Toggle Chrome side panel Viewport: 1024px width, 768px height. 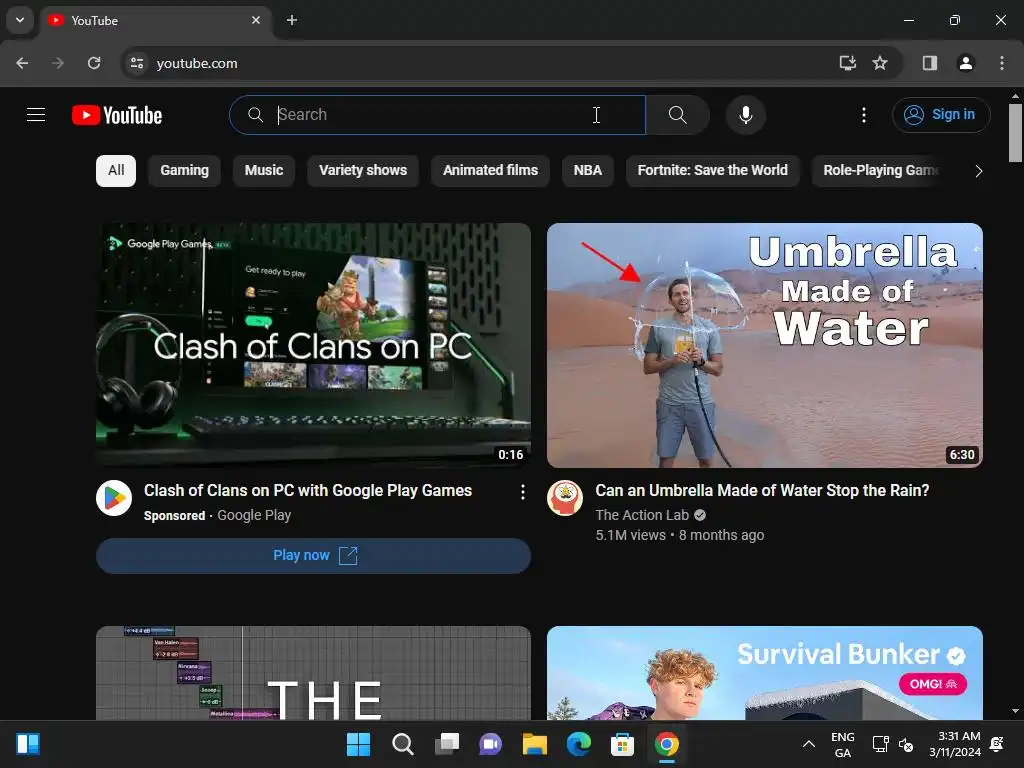929,63
